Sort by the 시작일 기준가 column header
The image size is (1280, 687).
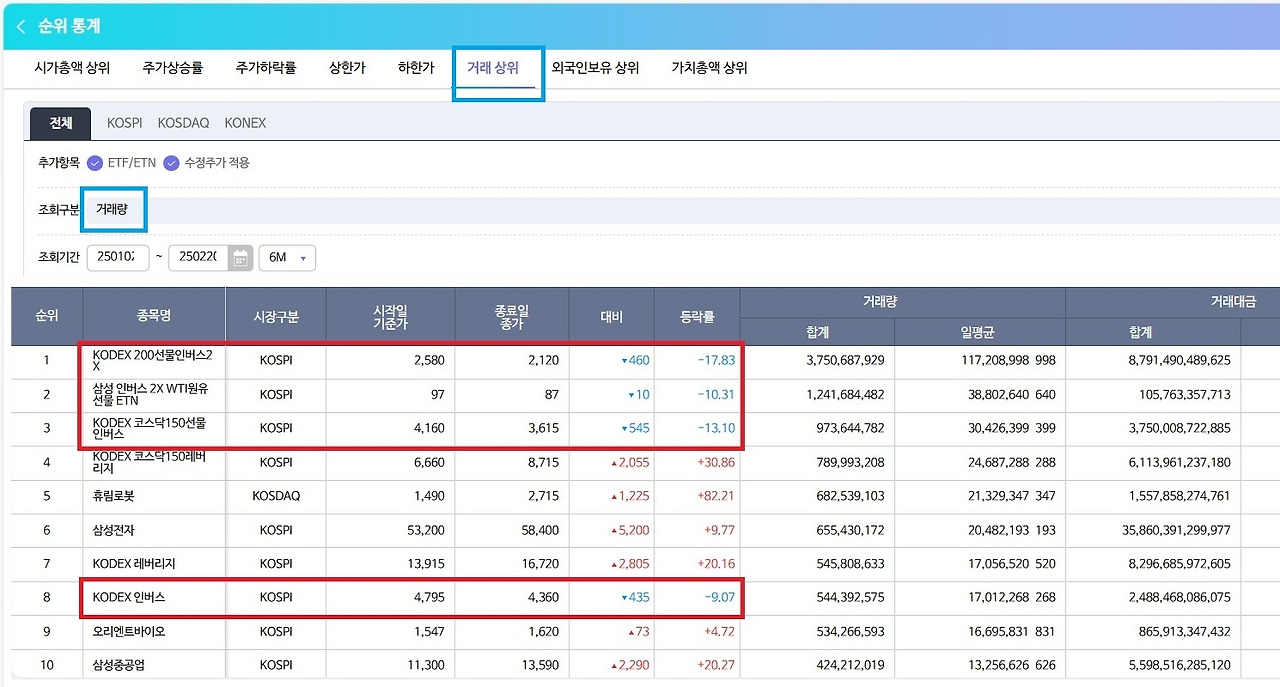point(390,316)
